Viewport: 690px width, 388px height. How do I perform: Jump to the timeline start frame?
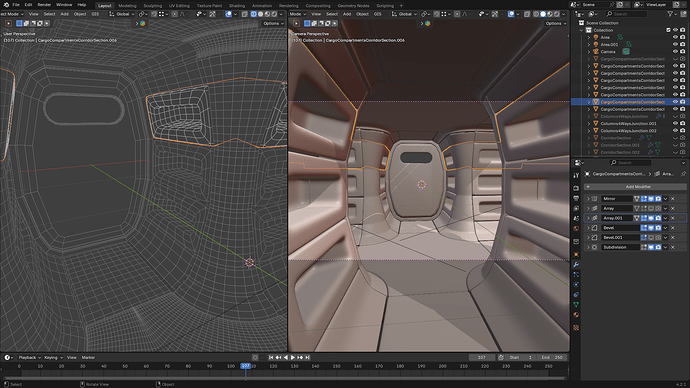tap(271, 358)
